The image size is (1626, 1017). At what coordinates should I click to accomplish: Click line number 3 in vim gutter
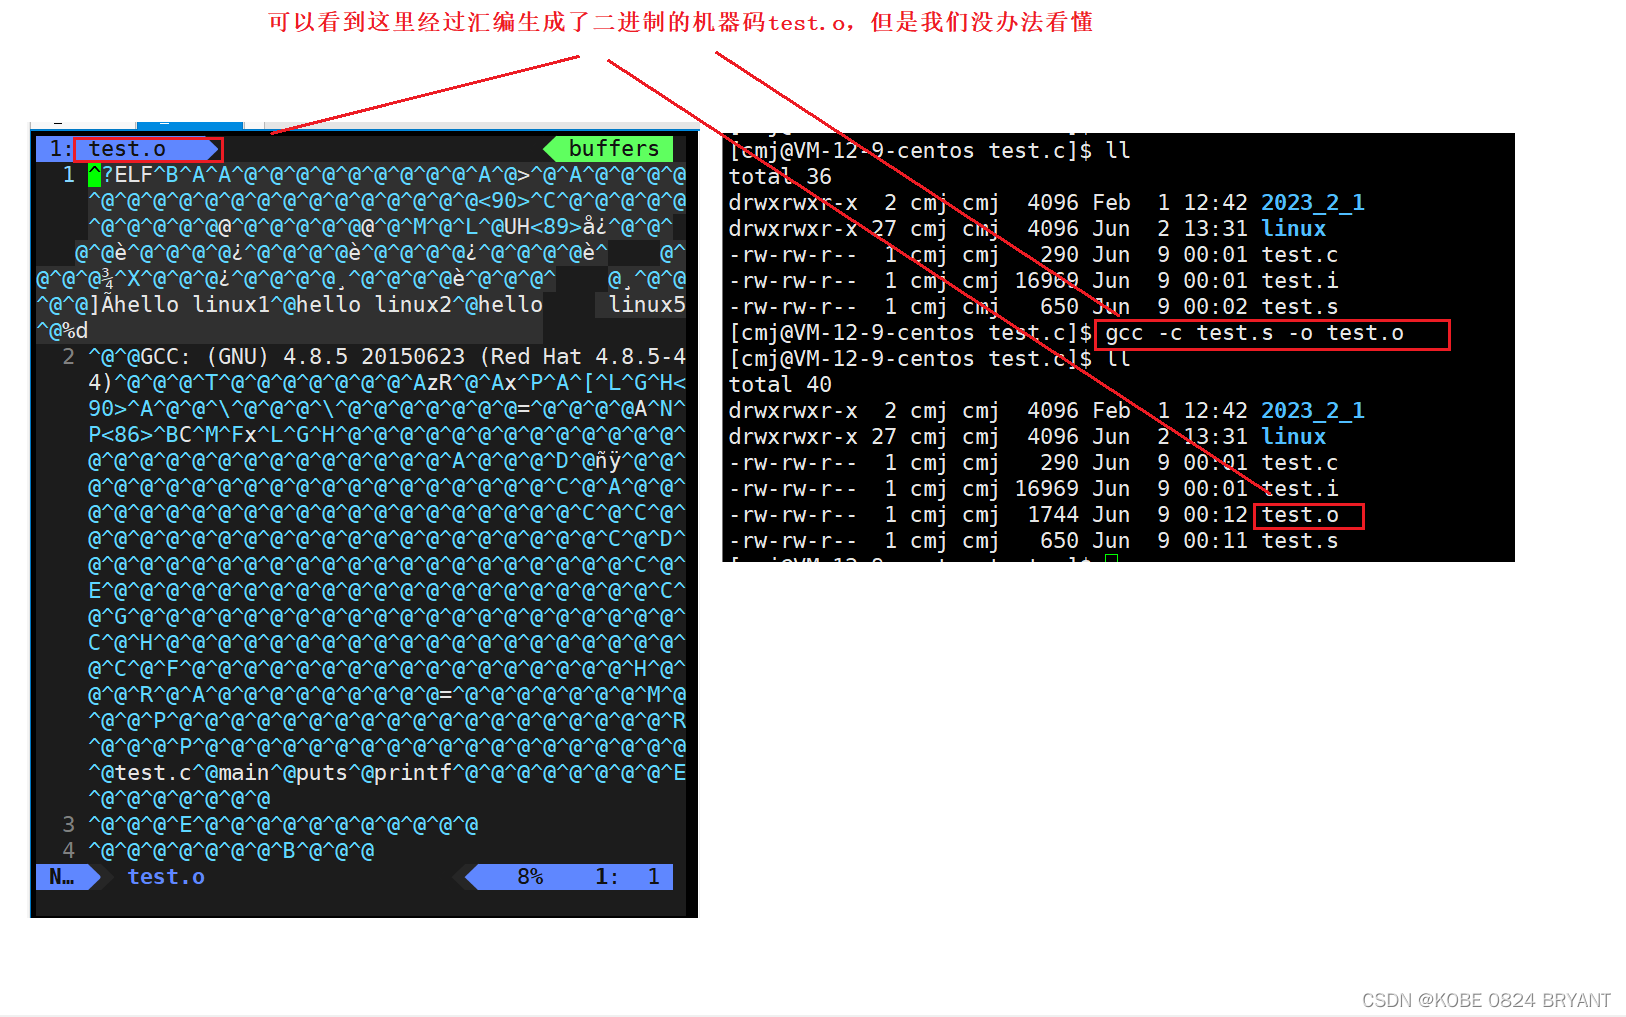click(68, 825)
